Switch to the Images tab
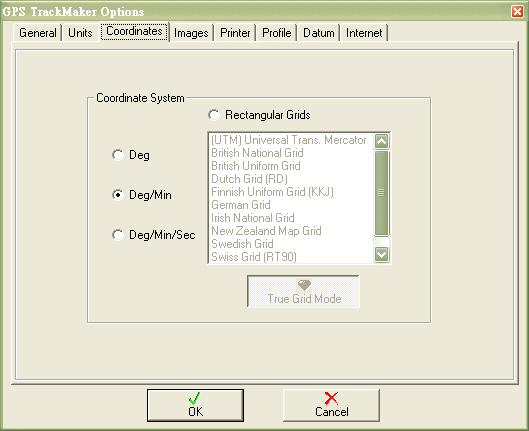The image size is (529, 431). coord(191,33)
